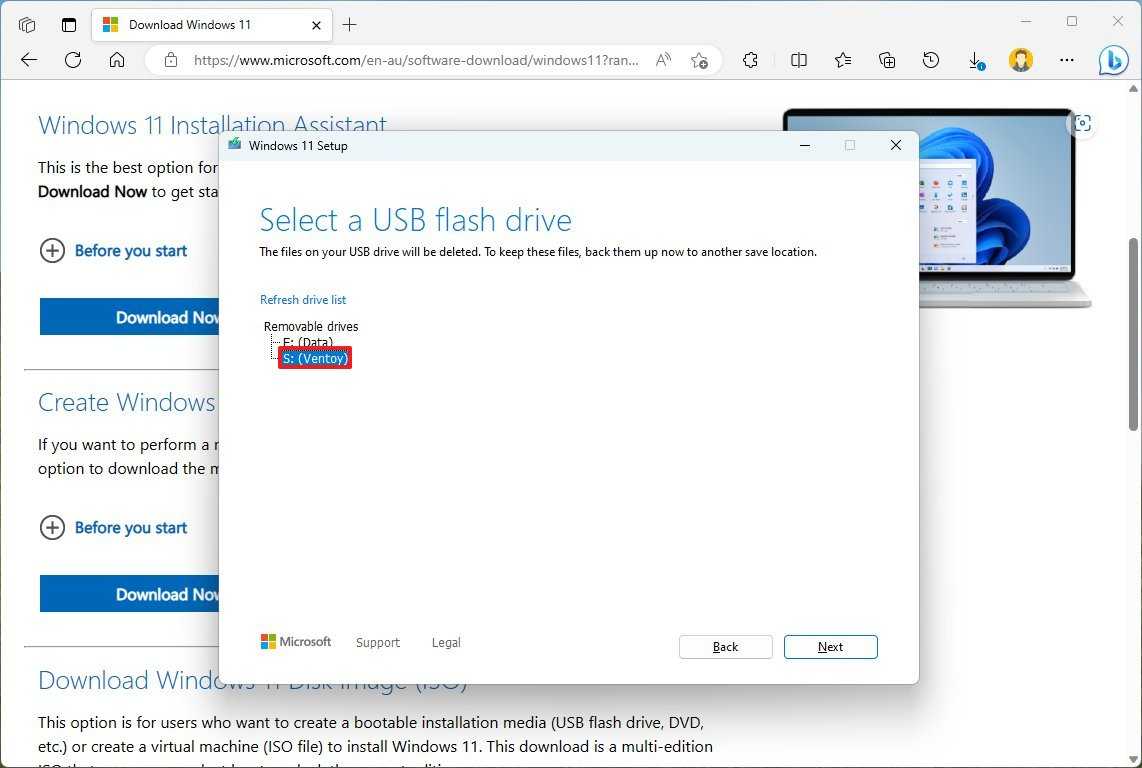
Task: Expand Before you start under Create Windows media
Action: tap(113, 528)
